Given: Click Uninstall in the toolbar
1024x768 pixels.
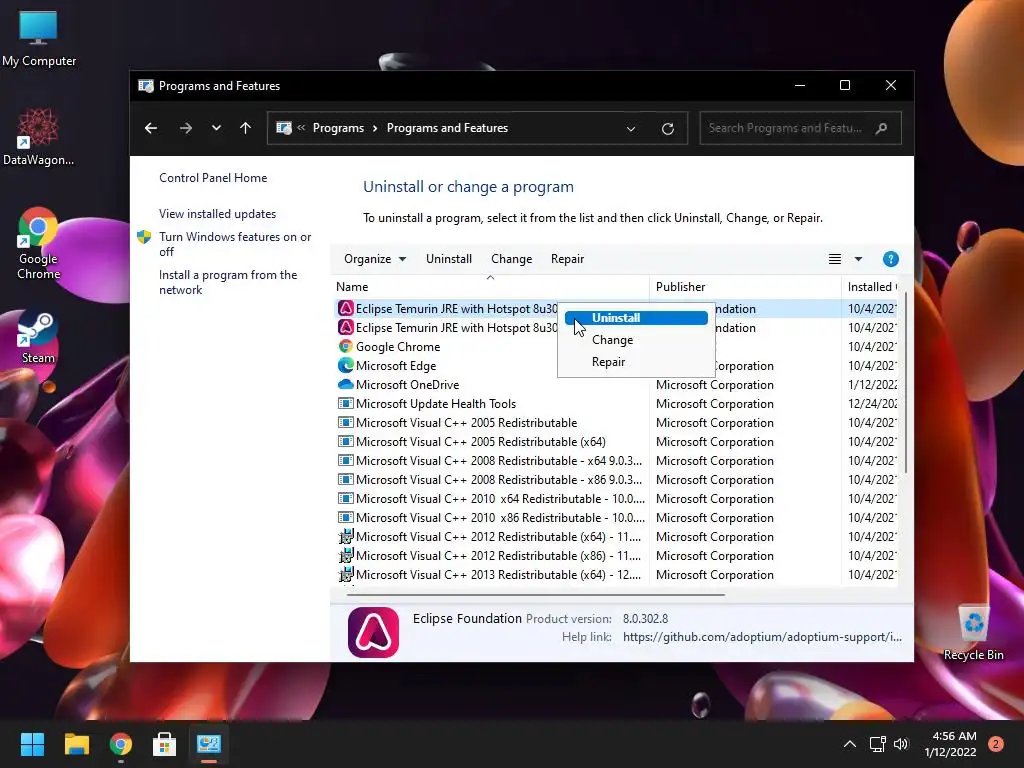Looking at the screenshot, I should [449, 259].
